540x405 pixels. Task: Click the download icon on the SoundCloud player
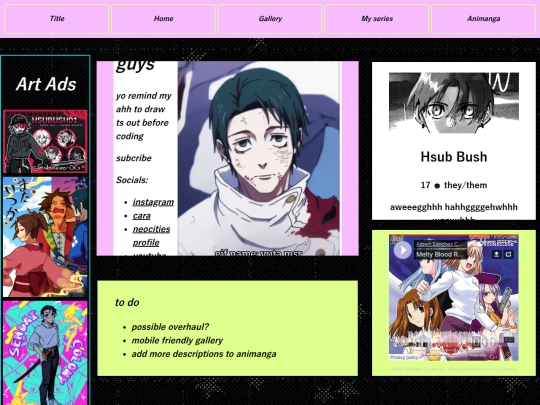497,254
